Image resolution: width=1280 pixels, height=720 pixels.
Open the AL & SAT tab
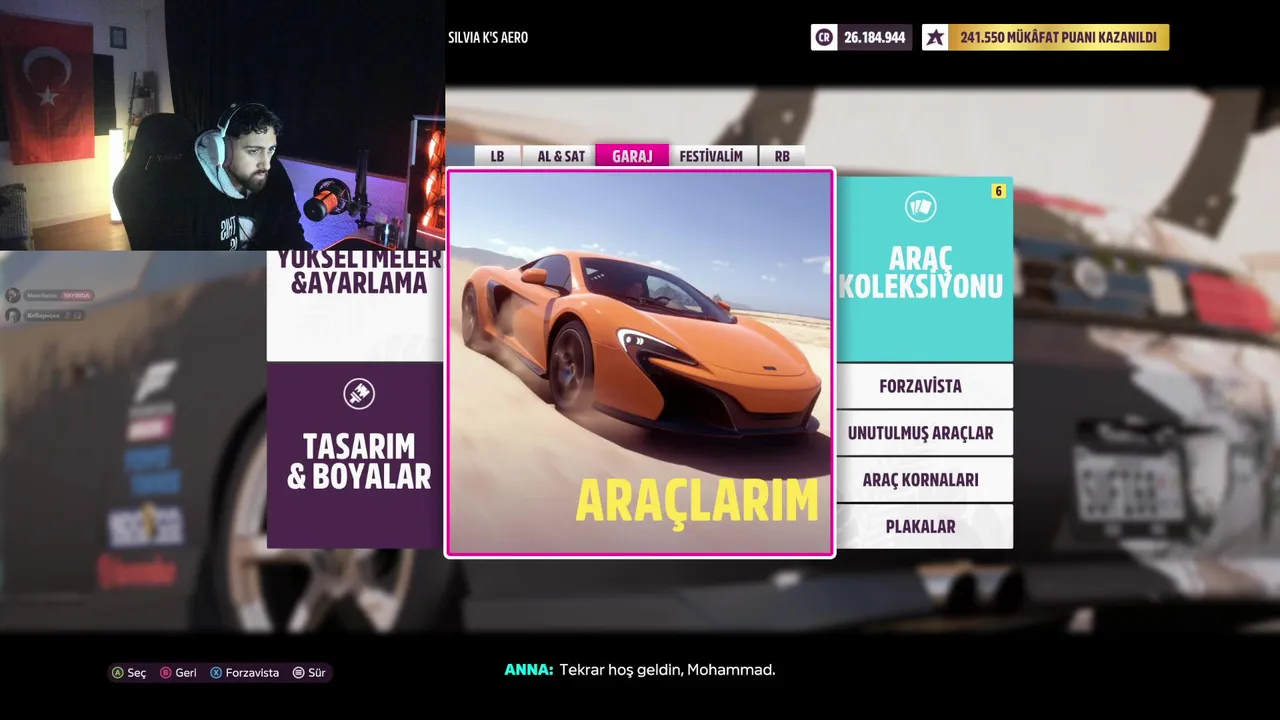click(x=560, y=156)
